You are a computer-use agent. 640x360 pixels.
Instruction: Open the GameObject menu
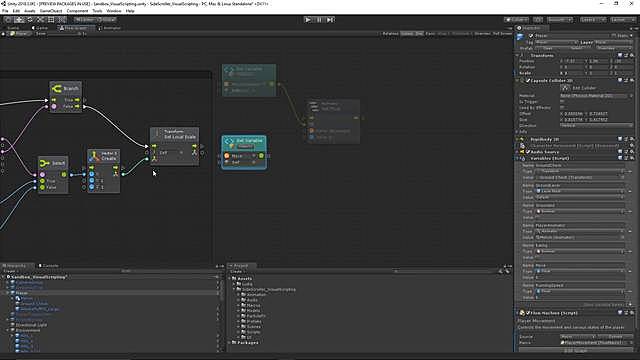pyautogui.click(x=51, y=11)
